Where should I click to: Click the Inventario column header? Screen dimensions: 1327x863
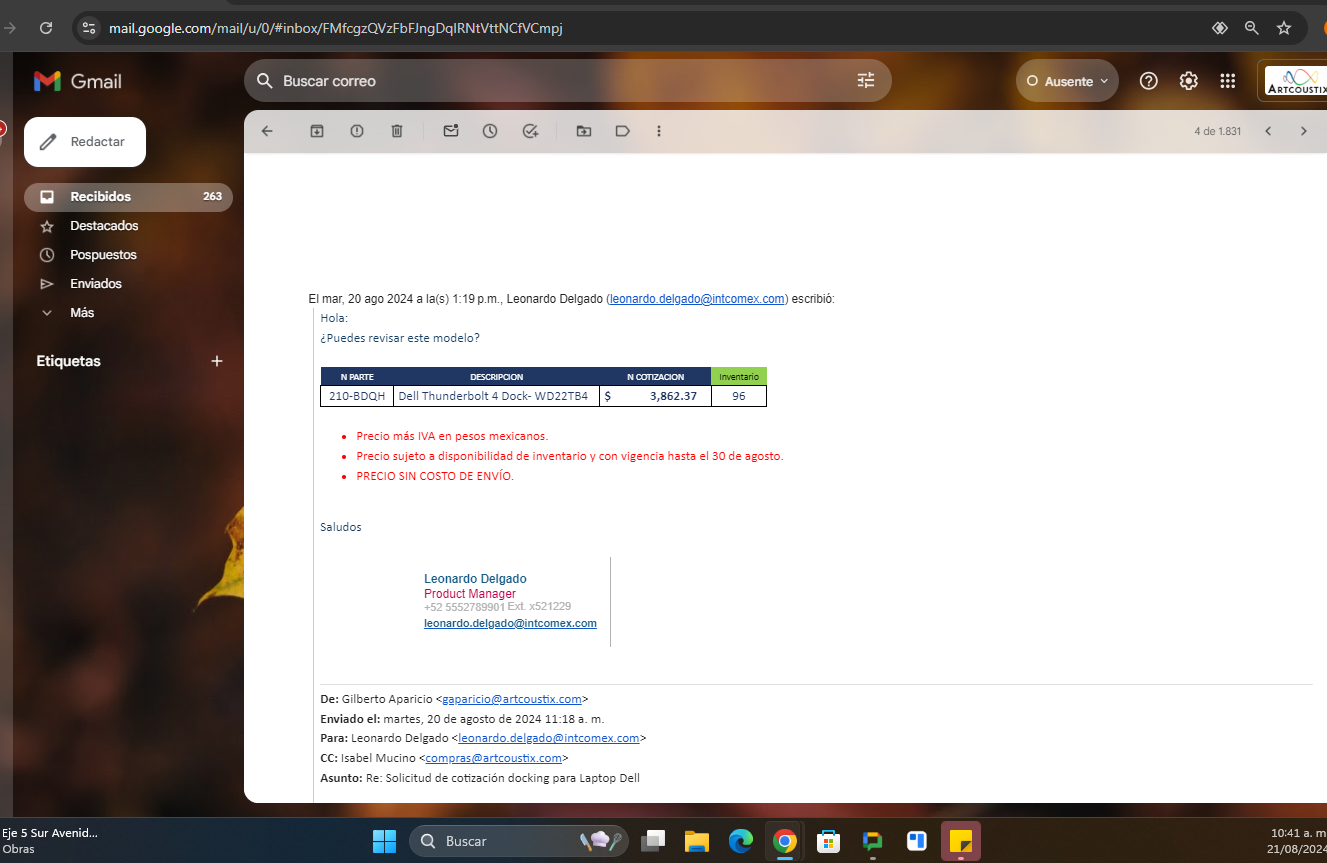point(739,377)
